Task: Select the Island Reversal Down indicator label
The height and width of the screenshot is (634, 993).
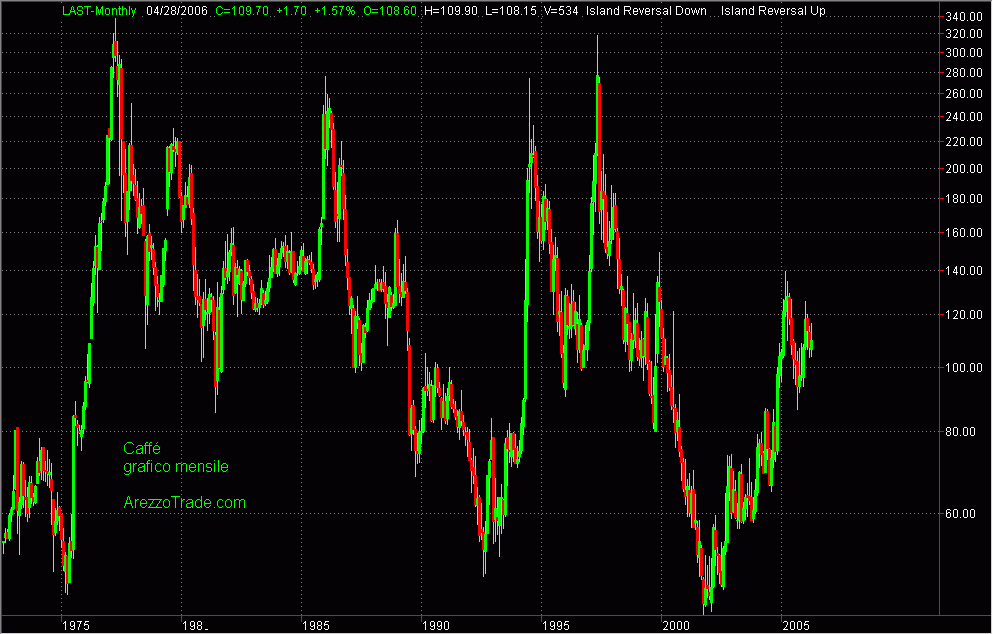Action: pos(647,11)
